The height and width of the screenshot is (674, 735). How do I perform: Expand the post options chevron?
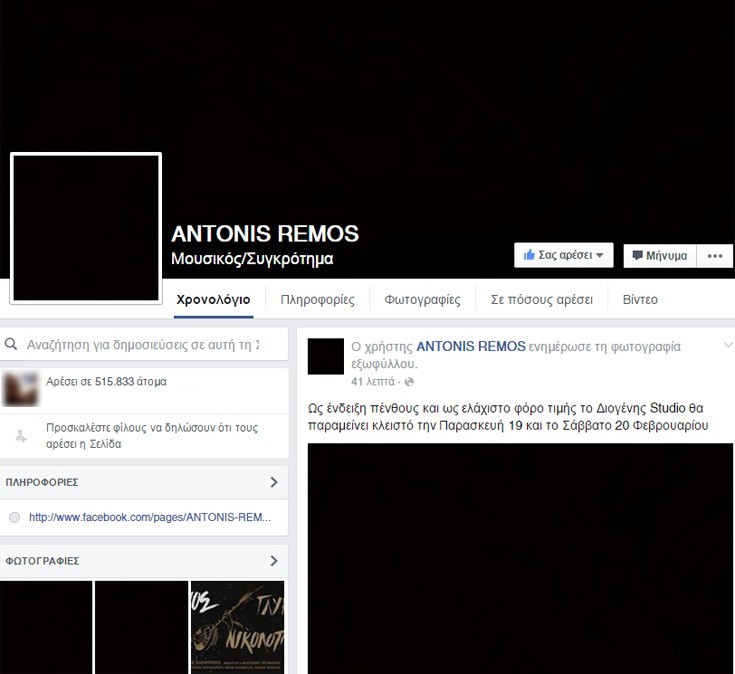point(727,345)
